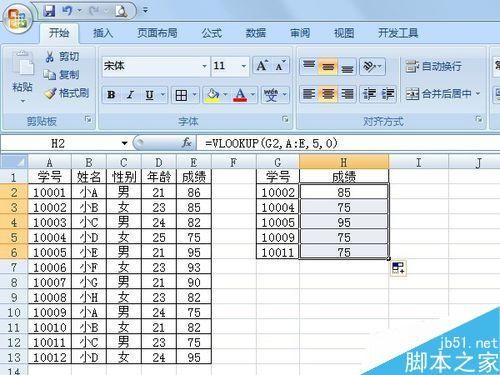Image resolution: width=500 pixels, height=375 pixels.
Task: Click the Select All corner button
Action: click(14, 162)
